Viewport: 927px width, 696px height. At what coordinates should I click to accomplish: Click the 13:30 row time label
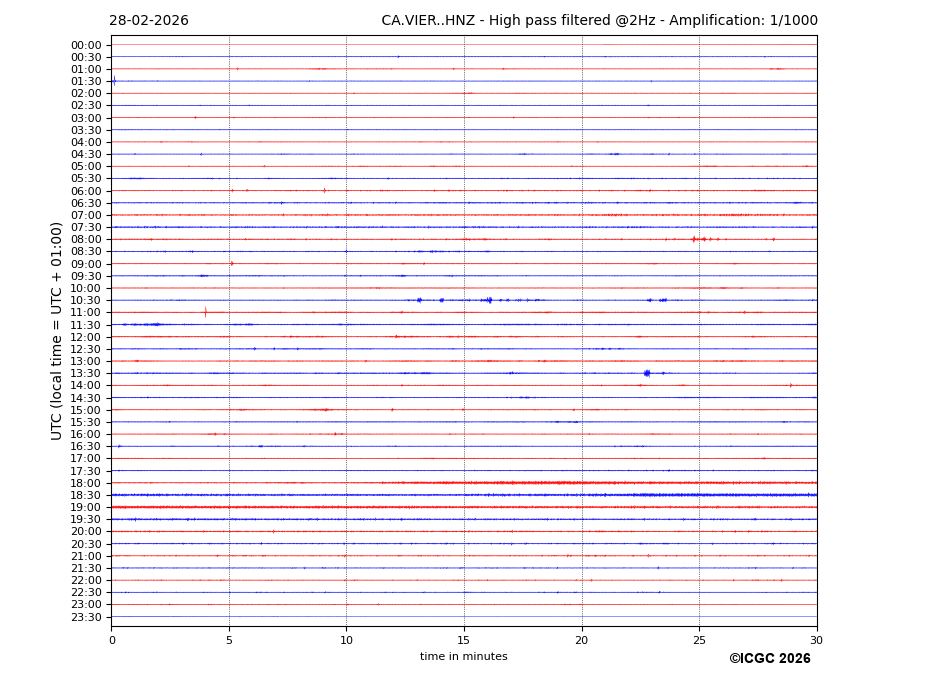pos(85,373)
